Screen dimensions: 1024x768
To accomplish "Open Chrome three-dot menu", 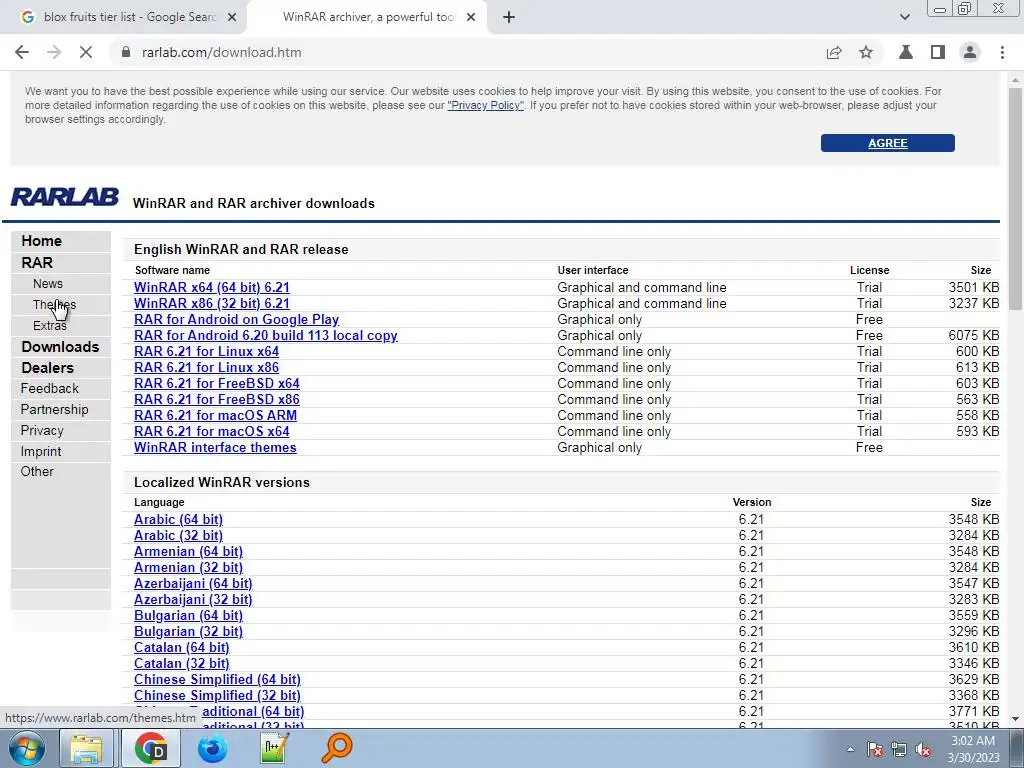I will [1002, 52].
